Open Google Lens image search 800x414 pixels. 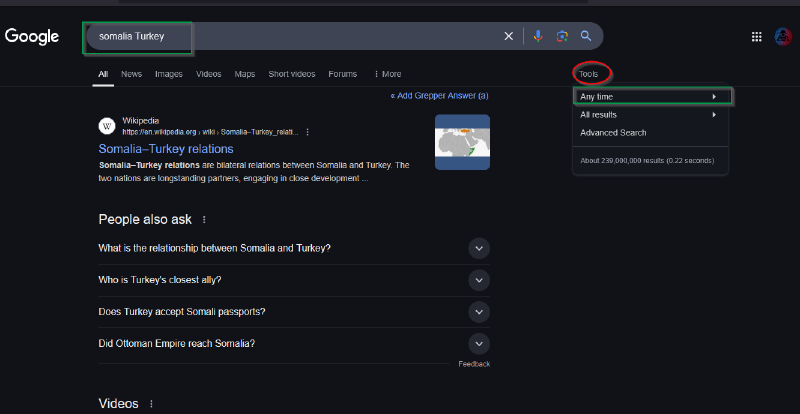pos(562,36)
